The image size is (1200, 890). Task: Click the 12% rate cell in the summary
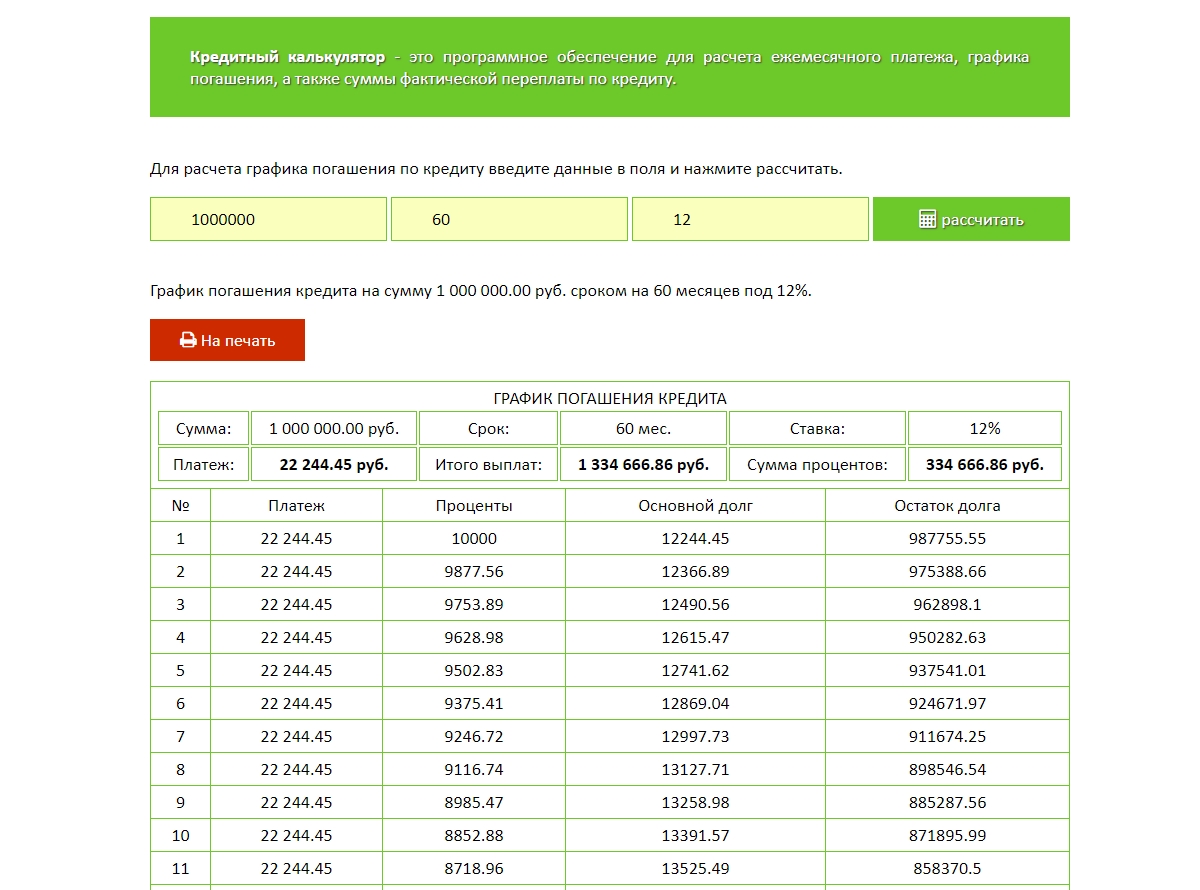984,428
